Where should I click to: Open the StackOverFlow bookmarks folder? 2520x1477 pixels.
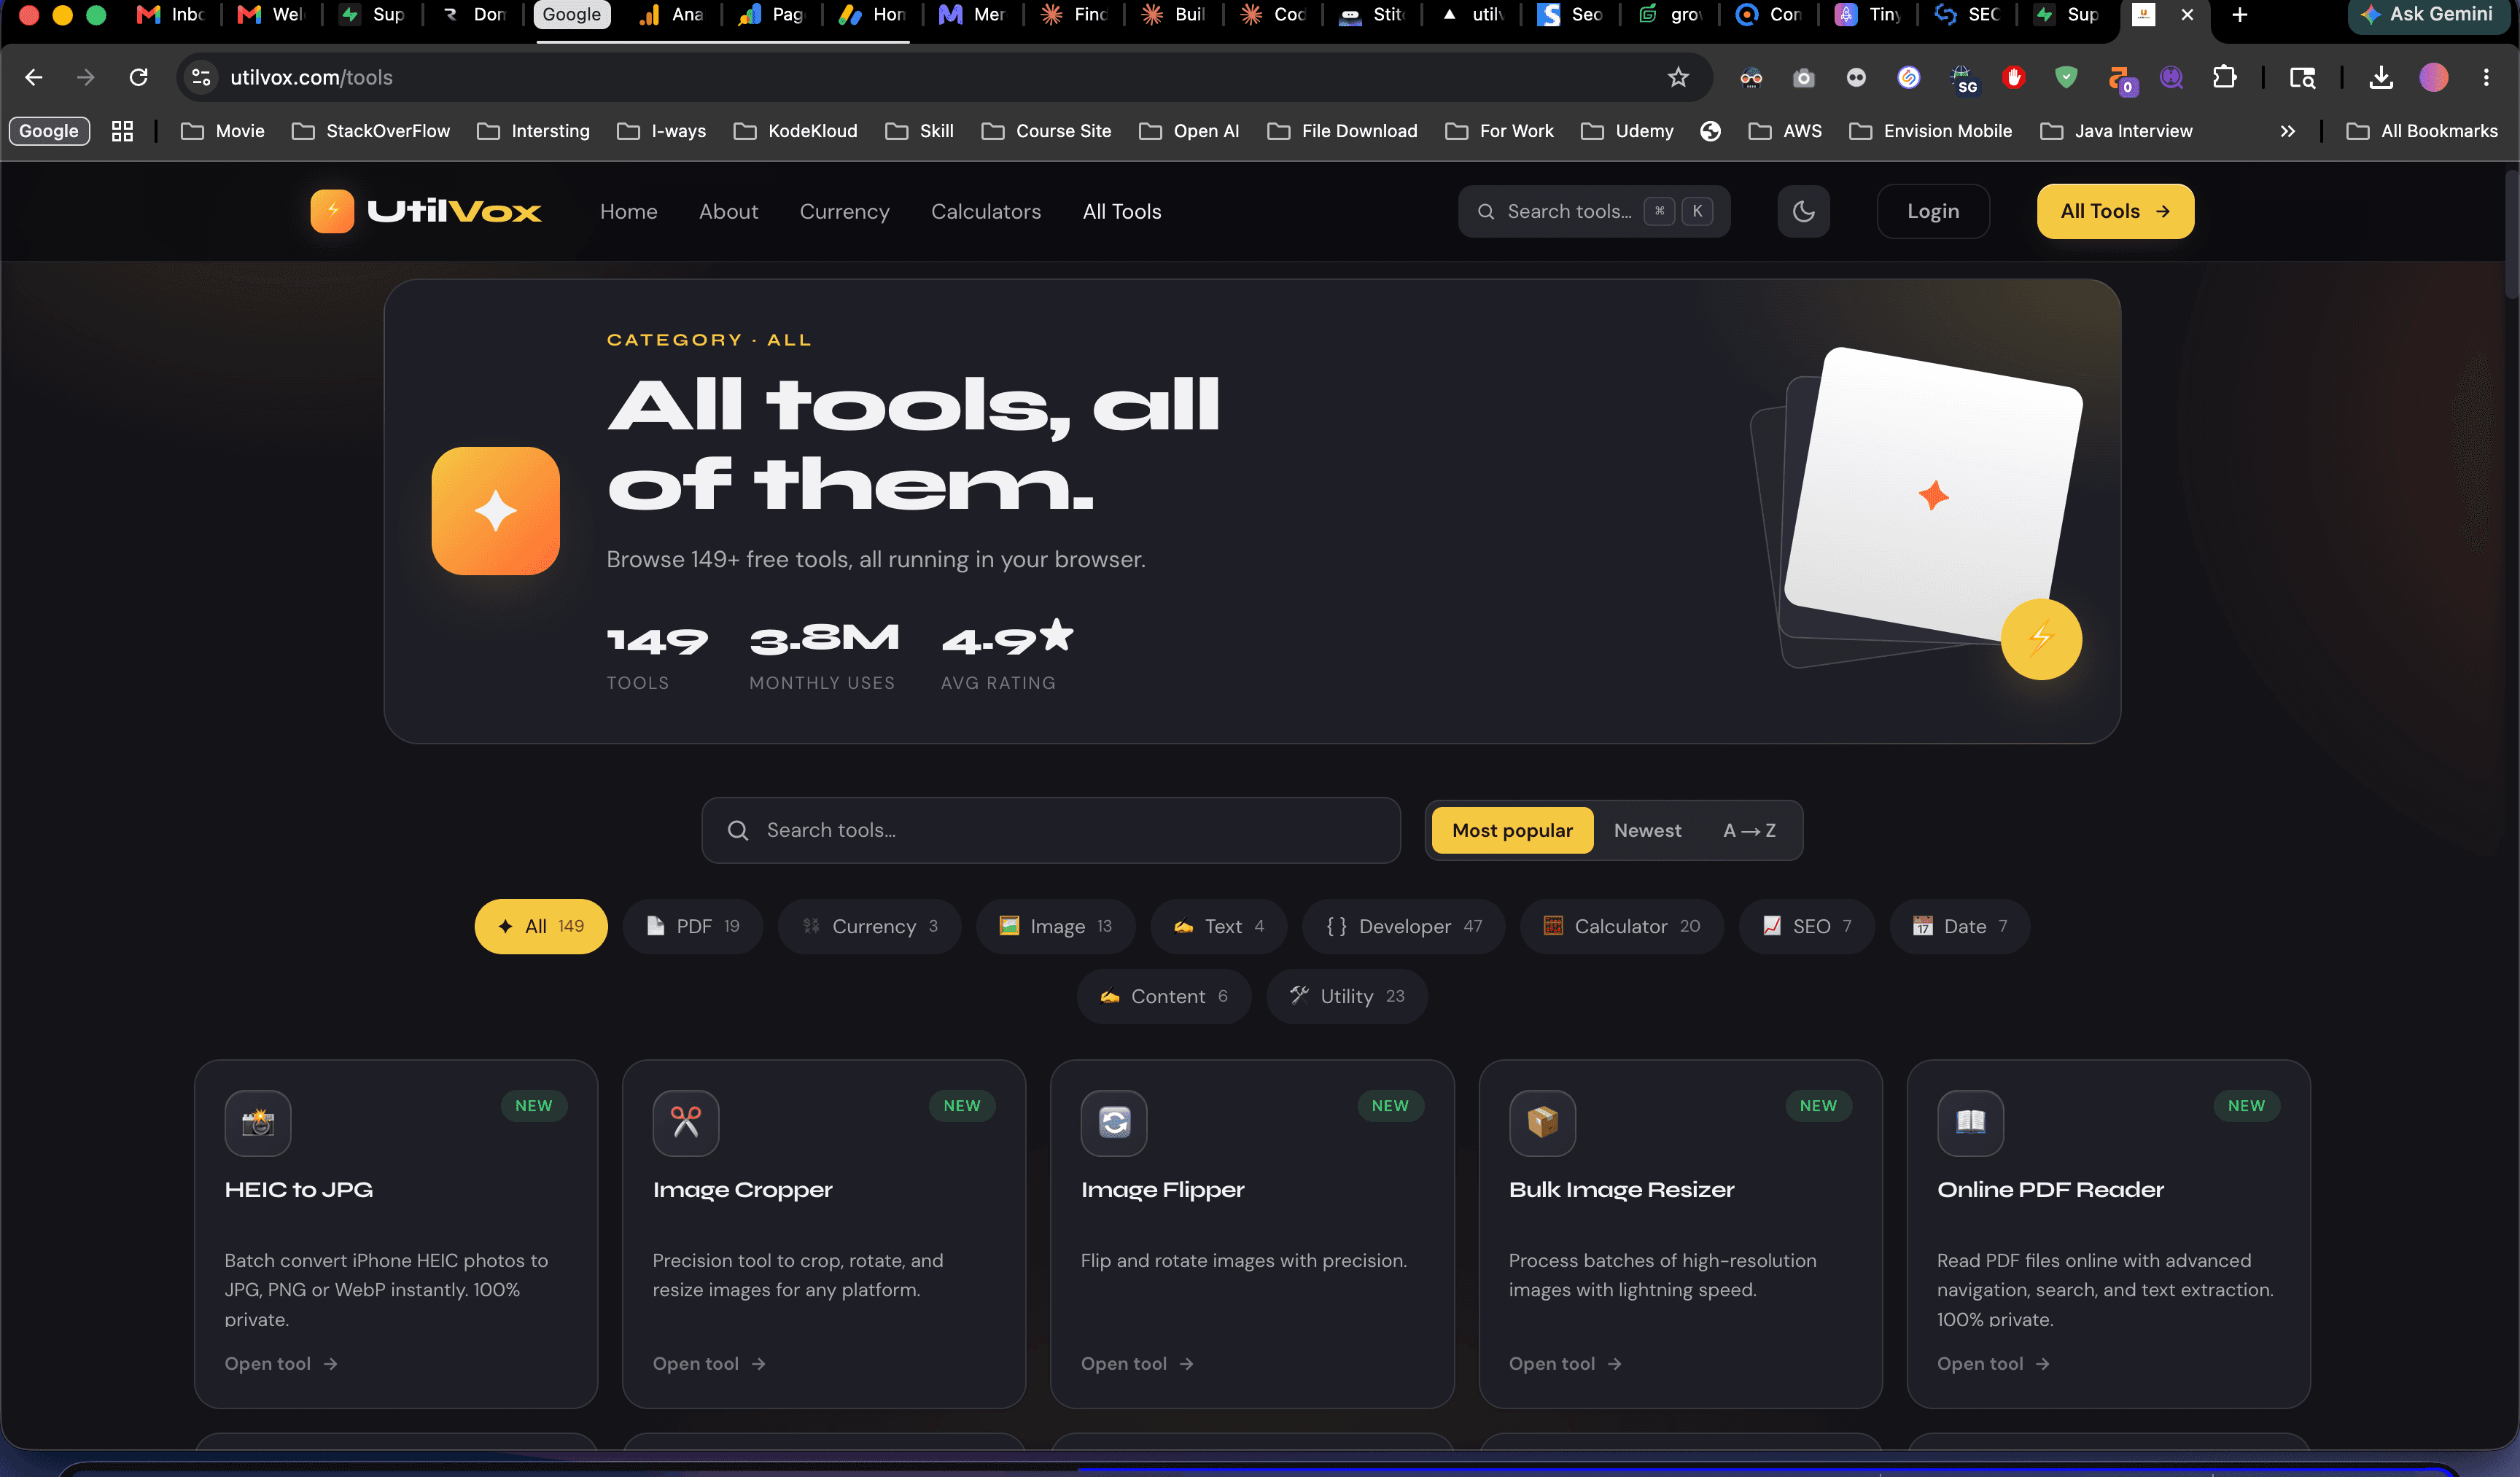(x=371, y=131)
